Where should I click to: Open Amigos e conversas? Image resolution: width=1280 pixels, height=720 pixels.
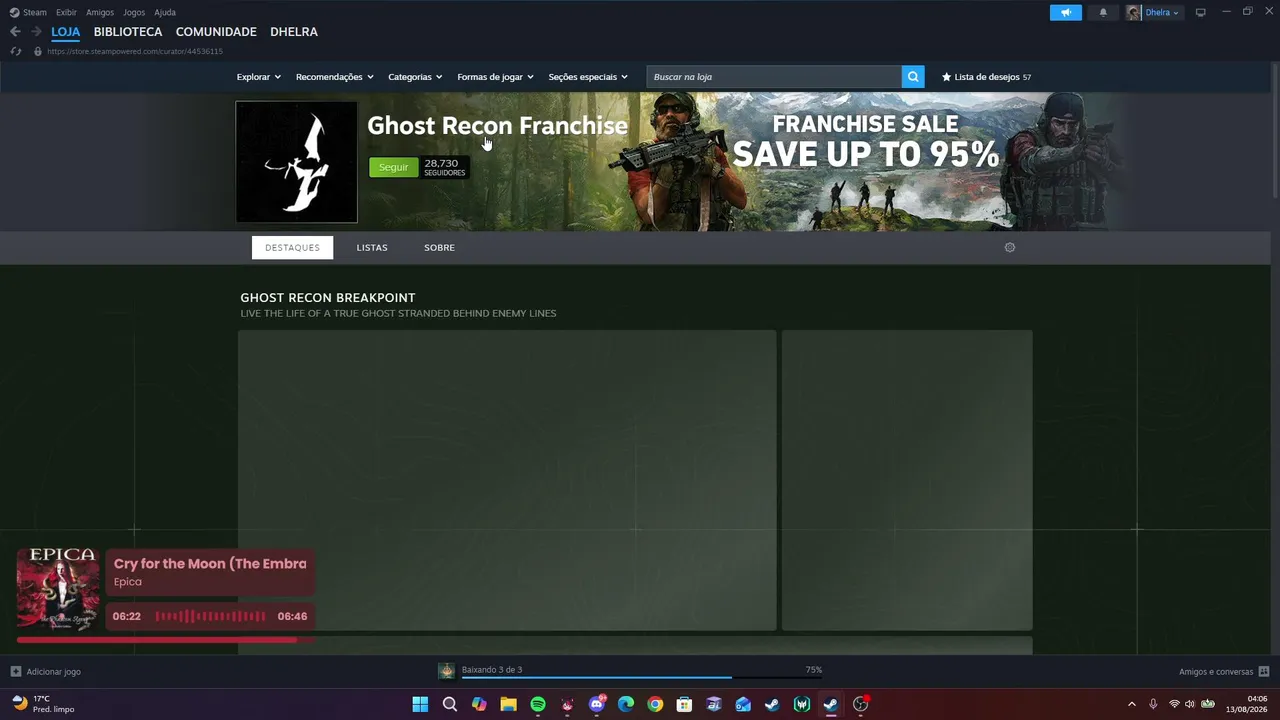click(x=1216, y=672)
